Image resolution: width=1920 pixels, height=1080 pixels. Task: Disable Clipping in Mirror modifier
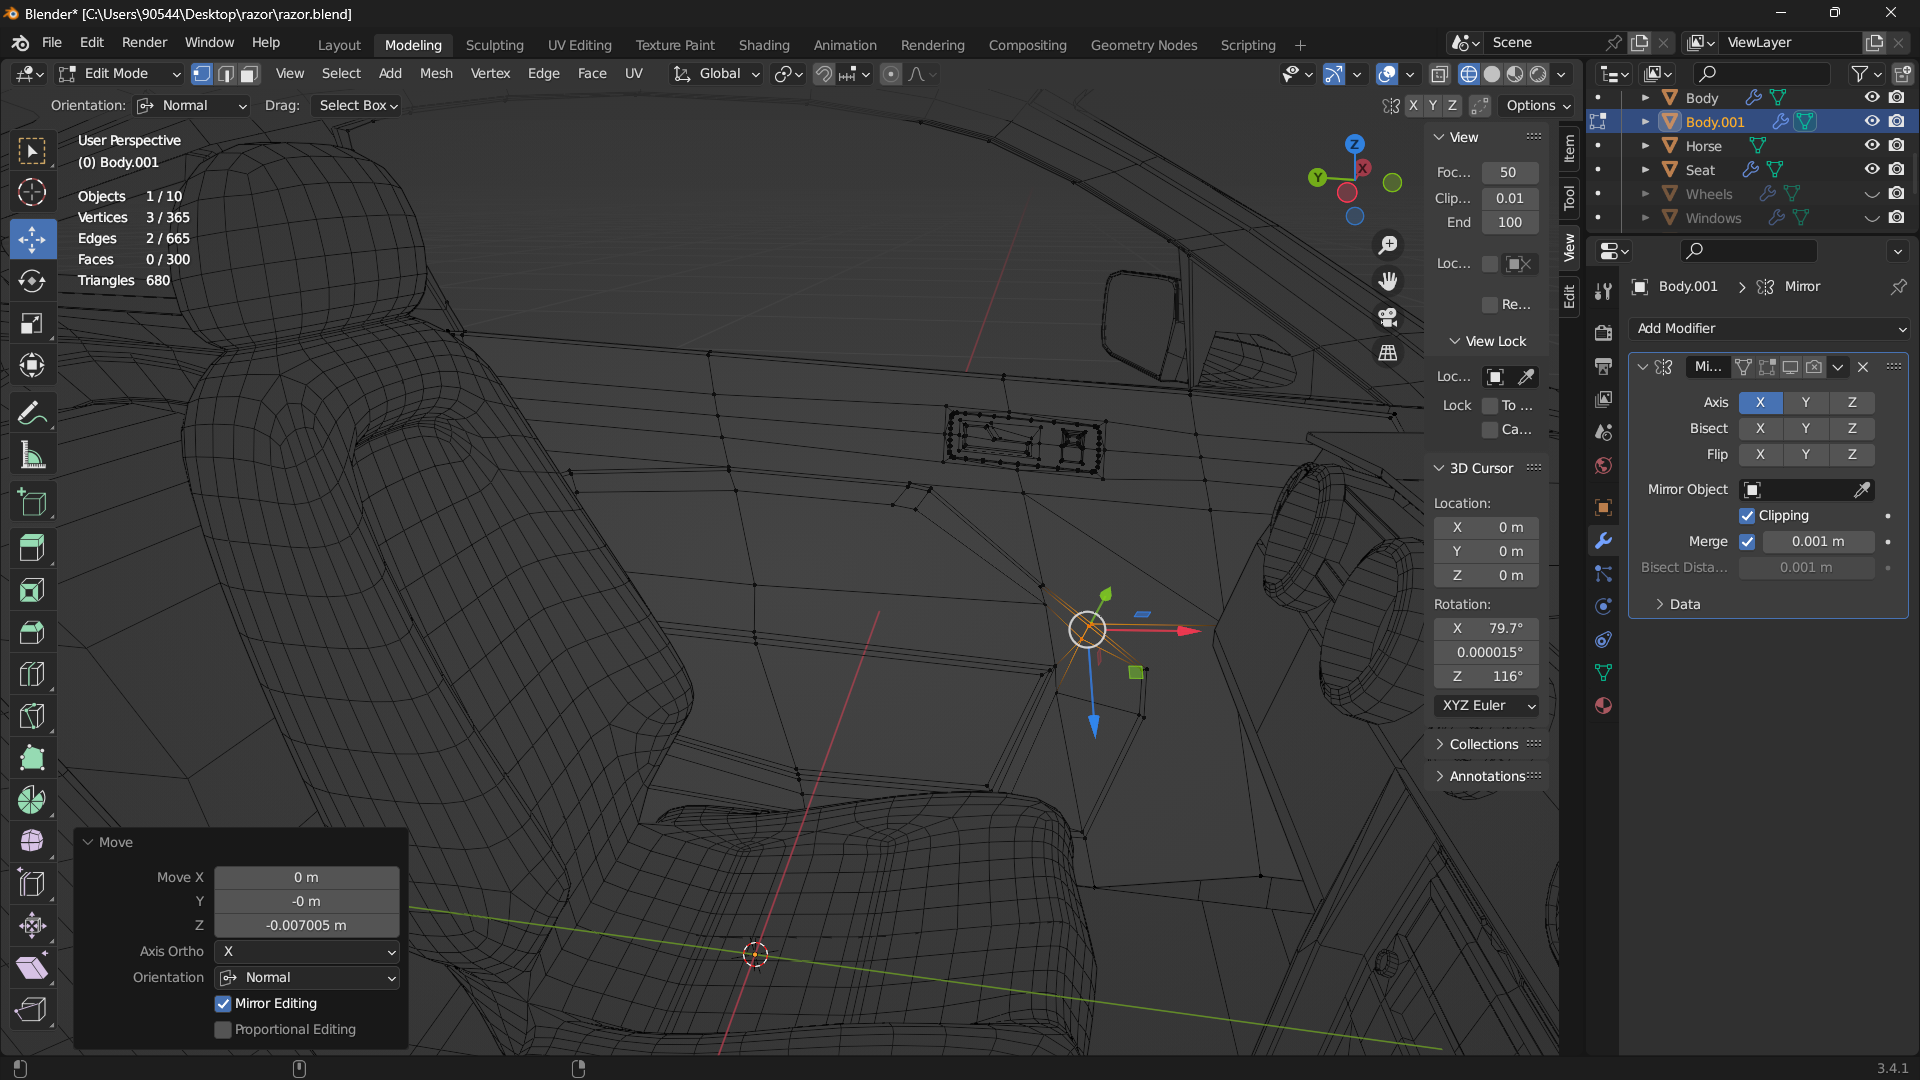click(x=1747, y=515)
